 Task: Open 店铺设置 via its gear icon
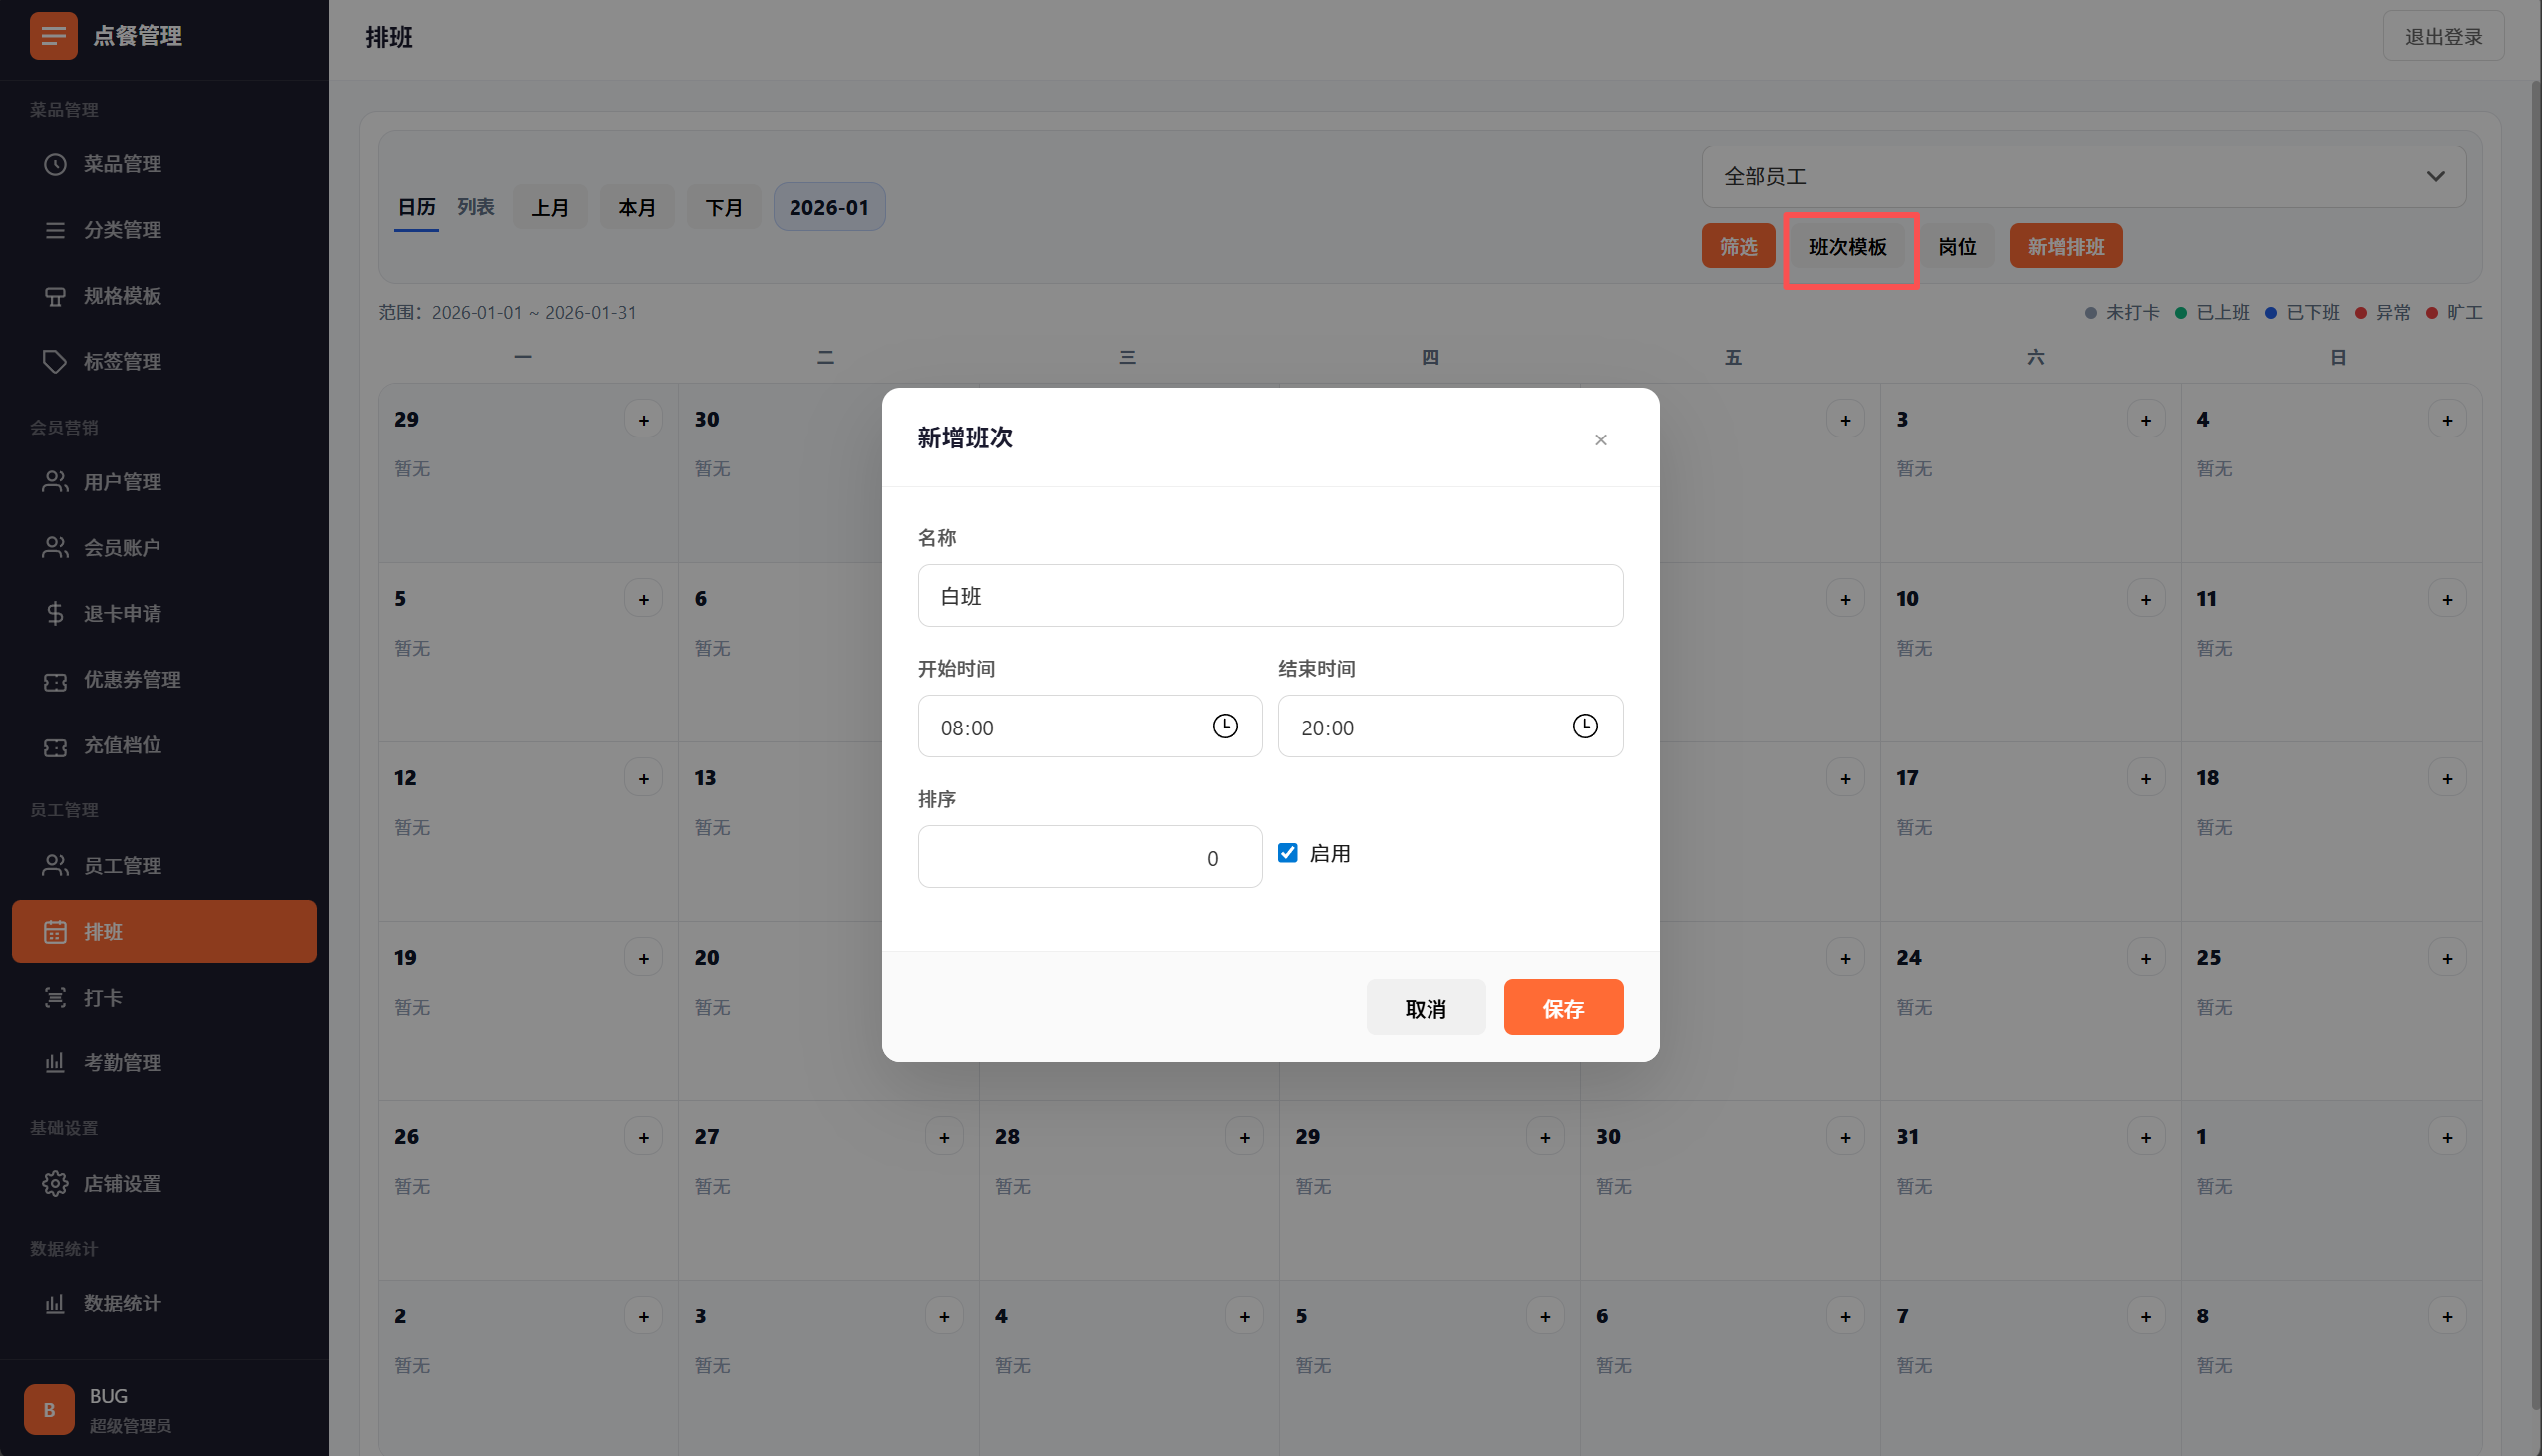click(x=55, y=1183)
